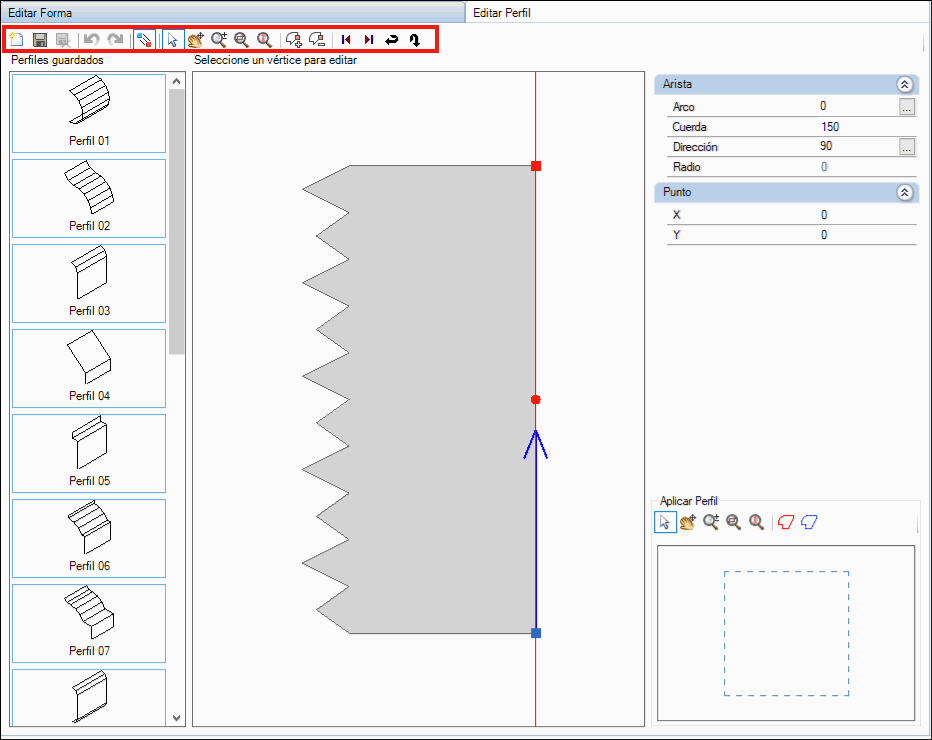Select the pan hand tool in top toolbar

195,40
